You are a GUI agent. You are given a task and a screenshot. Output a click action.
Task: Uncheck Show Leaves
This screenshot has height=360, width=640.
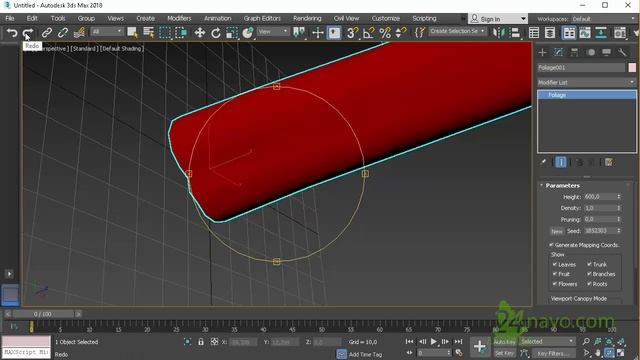(x=555, y=264)
